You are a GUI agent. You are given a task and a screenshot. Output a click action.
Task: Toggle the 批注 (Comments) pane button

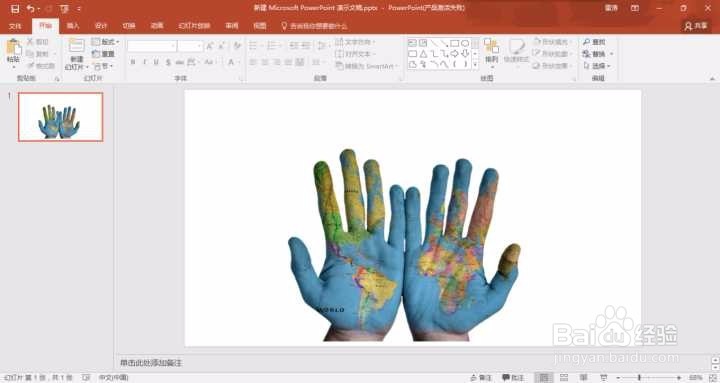[513, 377]
